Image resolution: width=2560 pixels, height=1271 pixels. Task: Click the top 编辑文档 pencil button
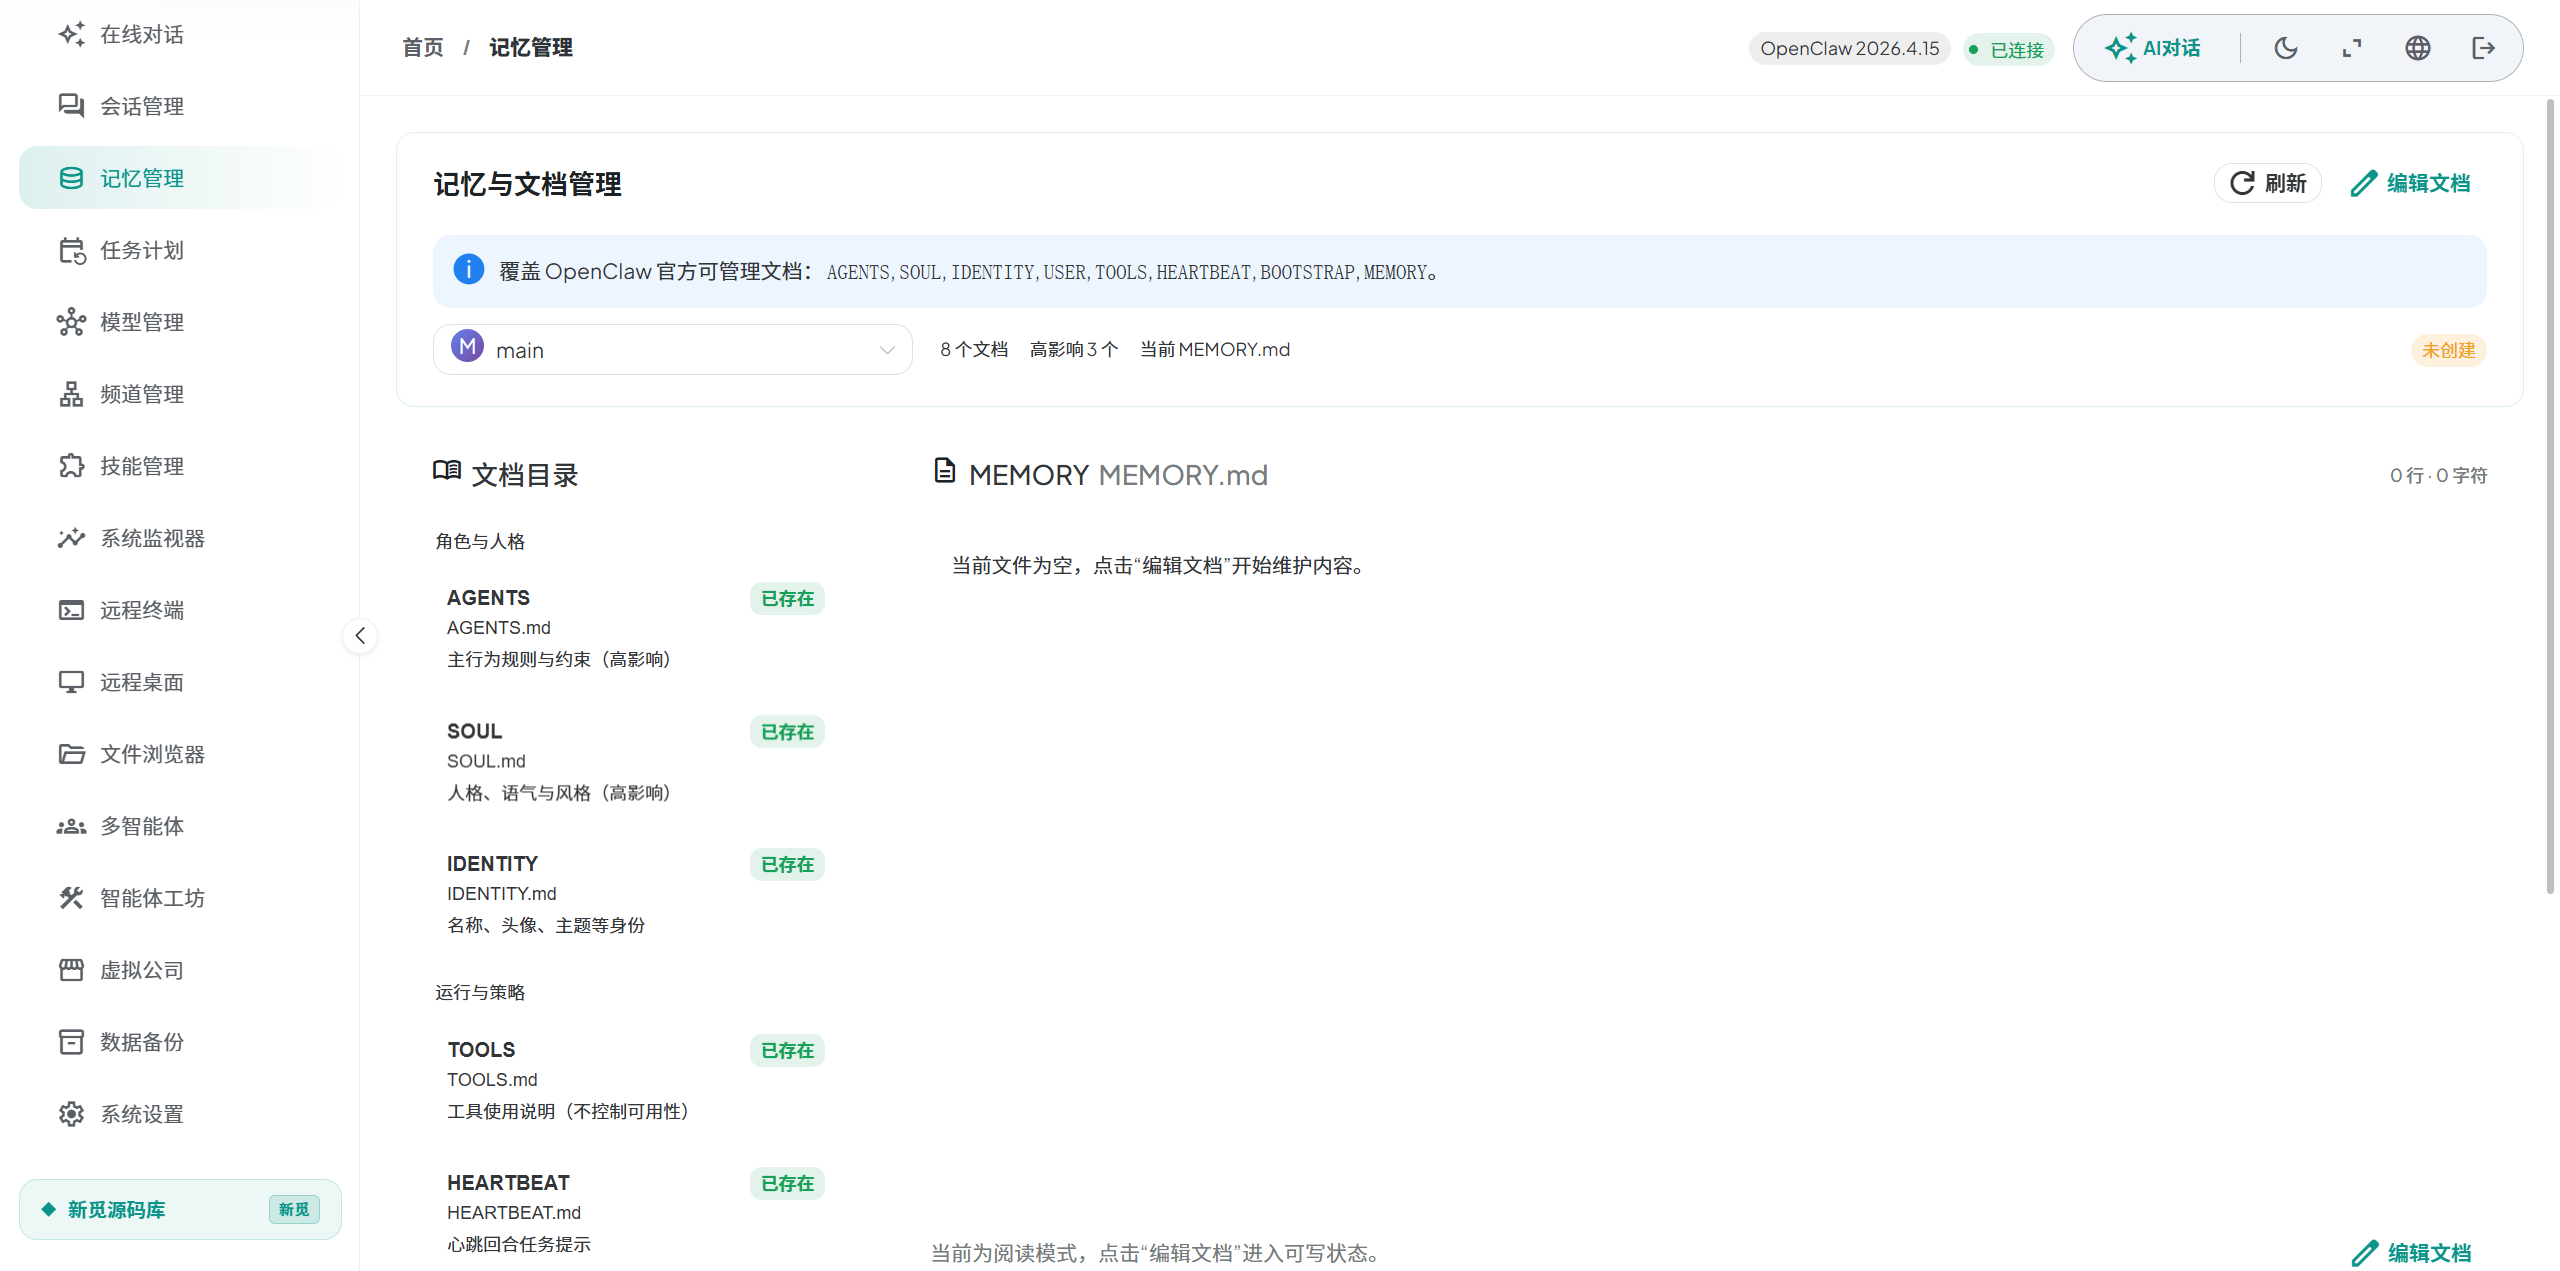coord(2411,183)
